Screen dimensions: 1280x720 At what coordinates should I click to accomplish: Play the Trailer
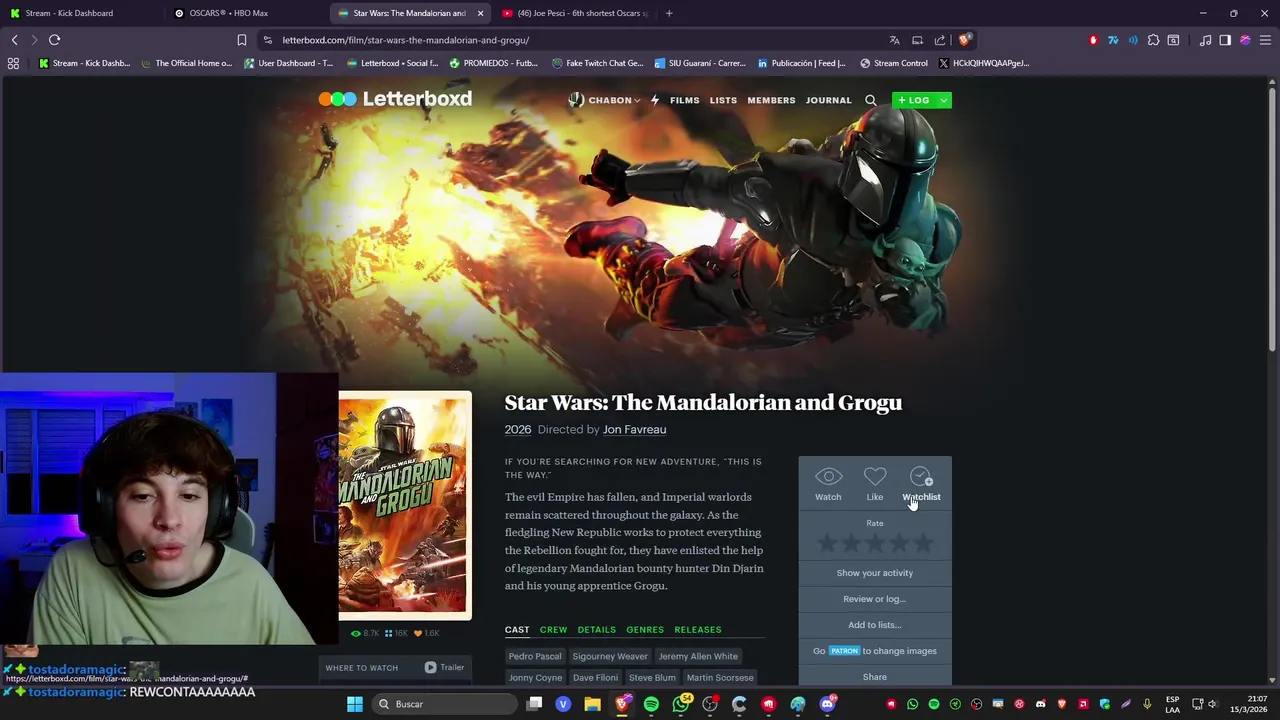click(x=445, y=667)
